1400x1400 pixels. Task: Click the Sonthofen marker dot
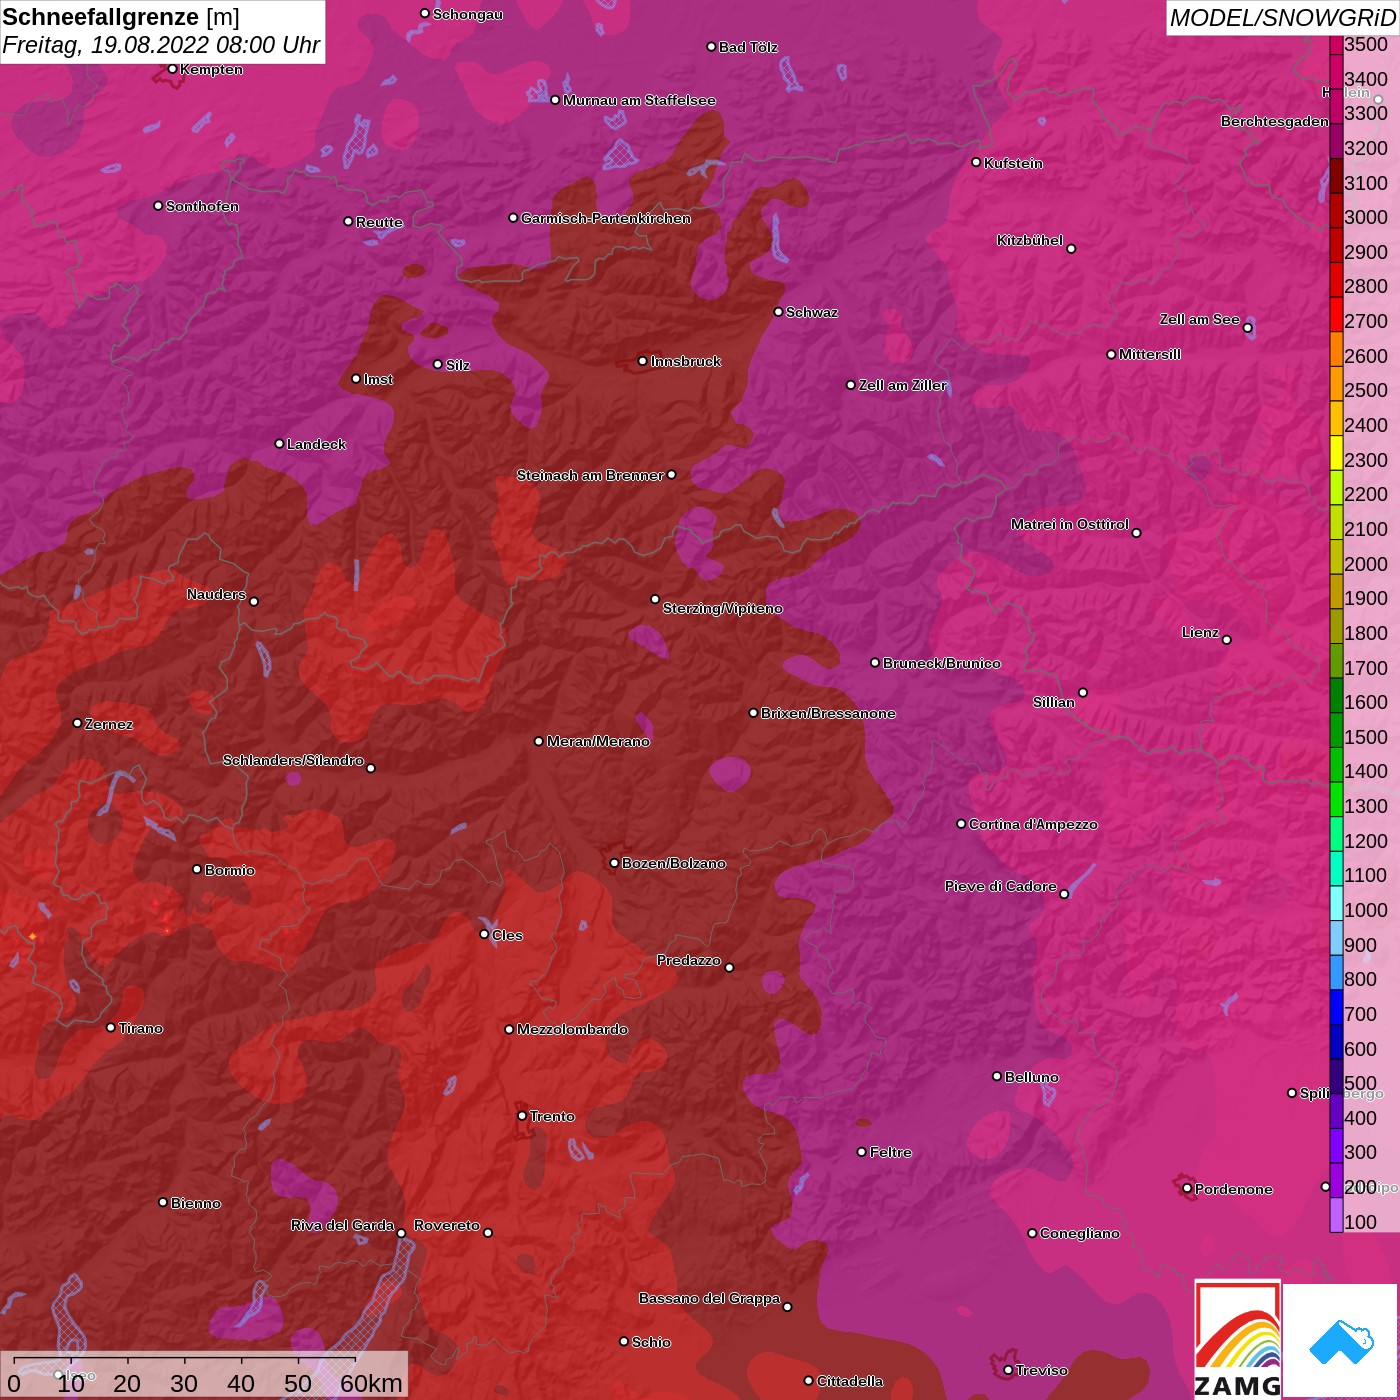point(158,206)
